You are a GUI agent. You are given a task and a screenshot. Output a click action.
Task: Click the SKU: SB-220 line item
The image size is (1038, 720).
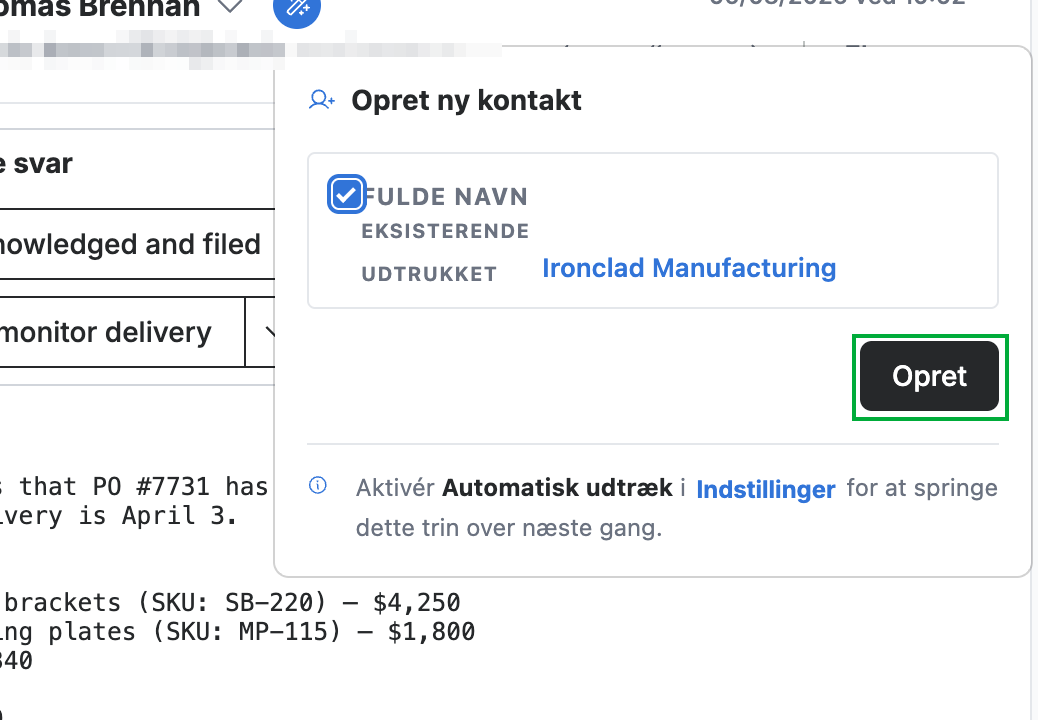click(230, 603)
